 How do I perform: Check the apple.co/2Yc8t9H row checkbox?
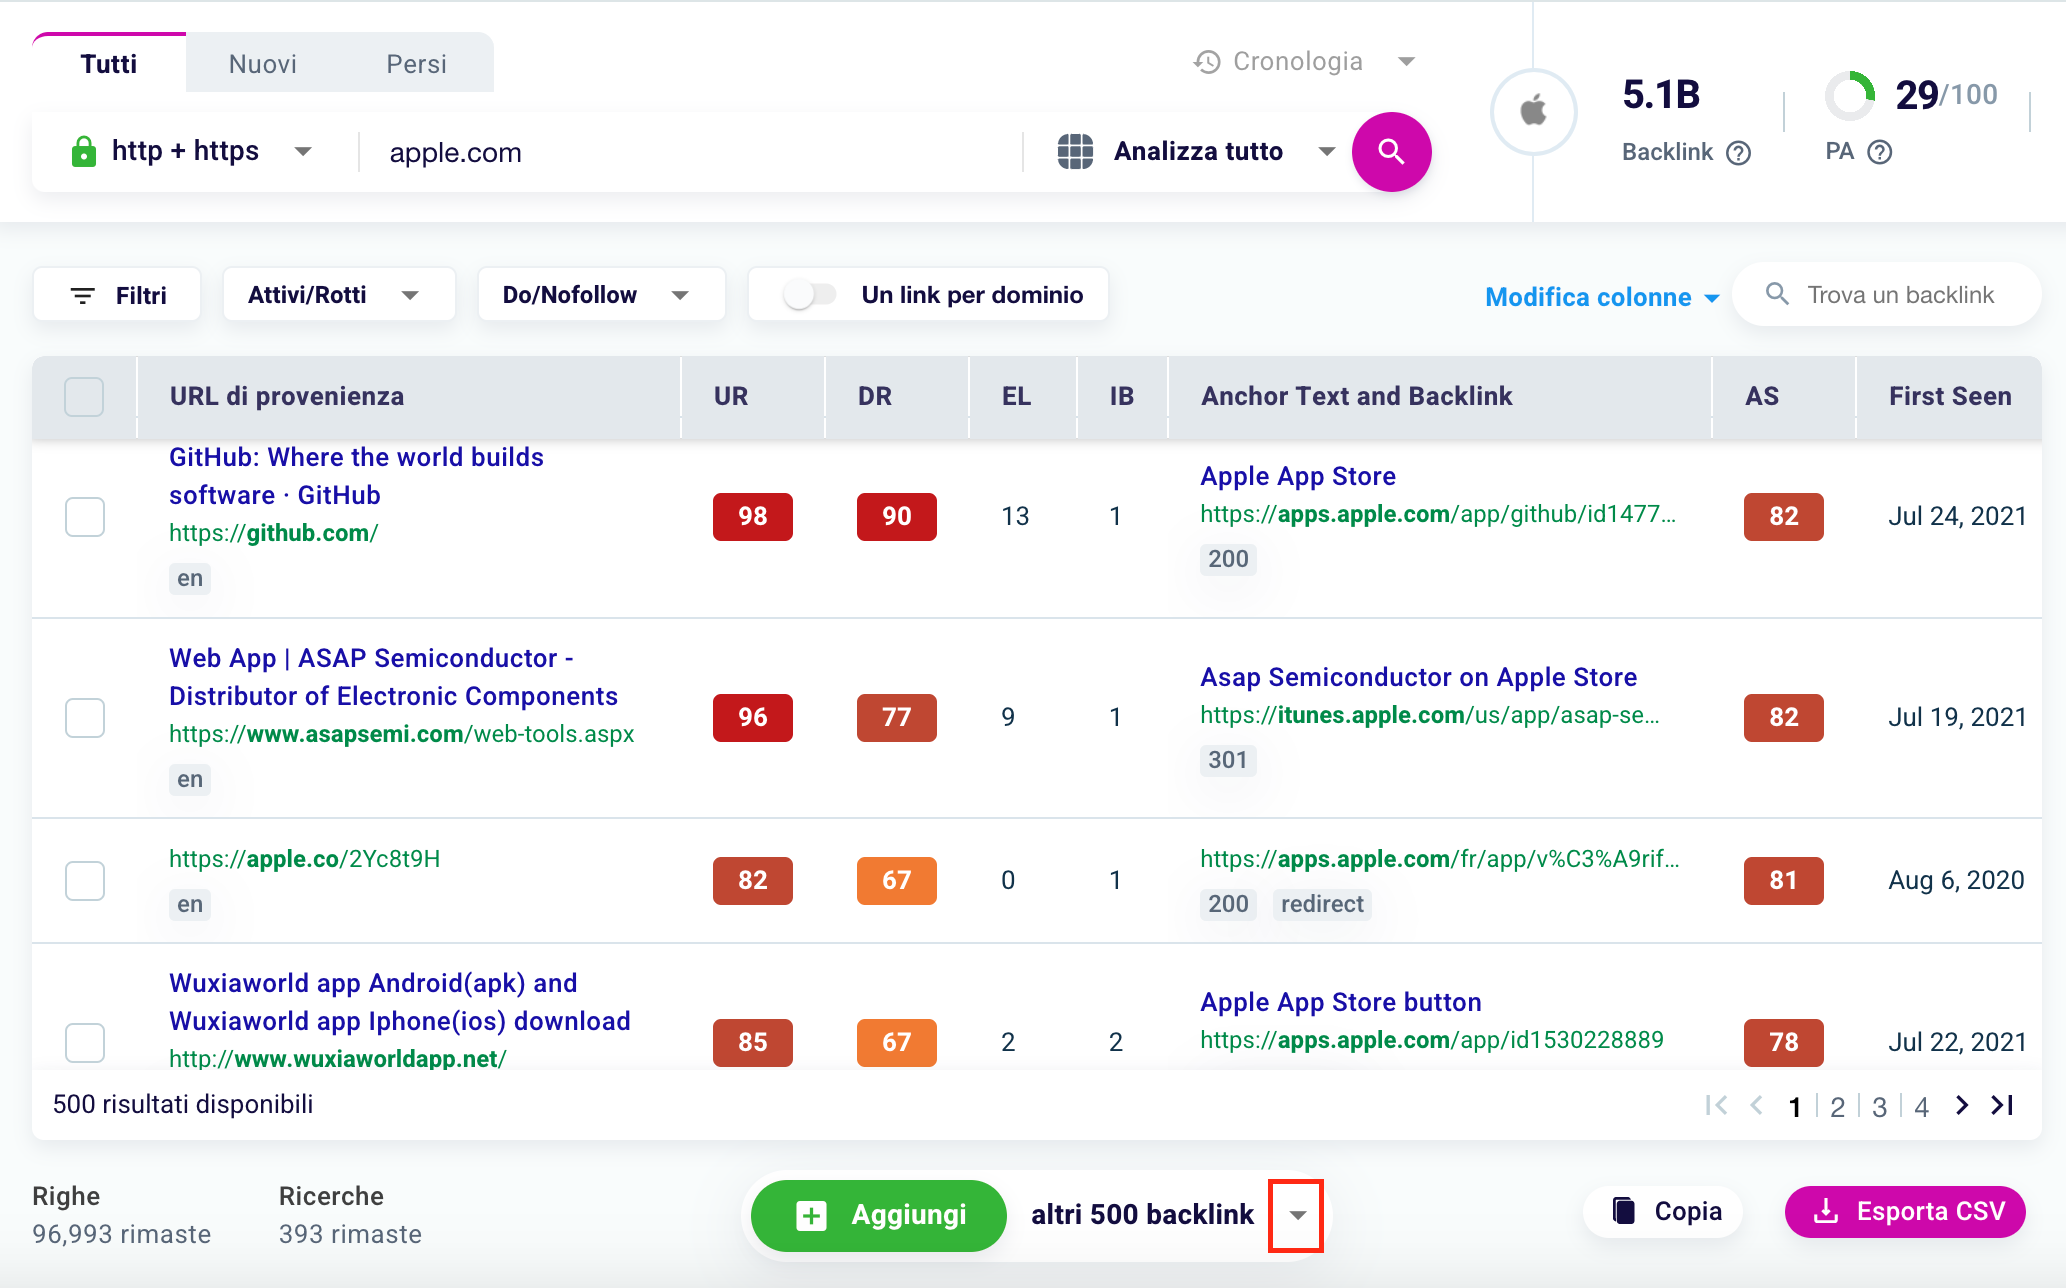coord(85,881)
